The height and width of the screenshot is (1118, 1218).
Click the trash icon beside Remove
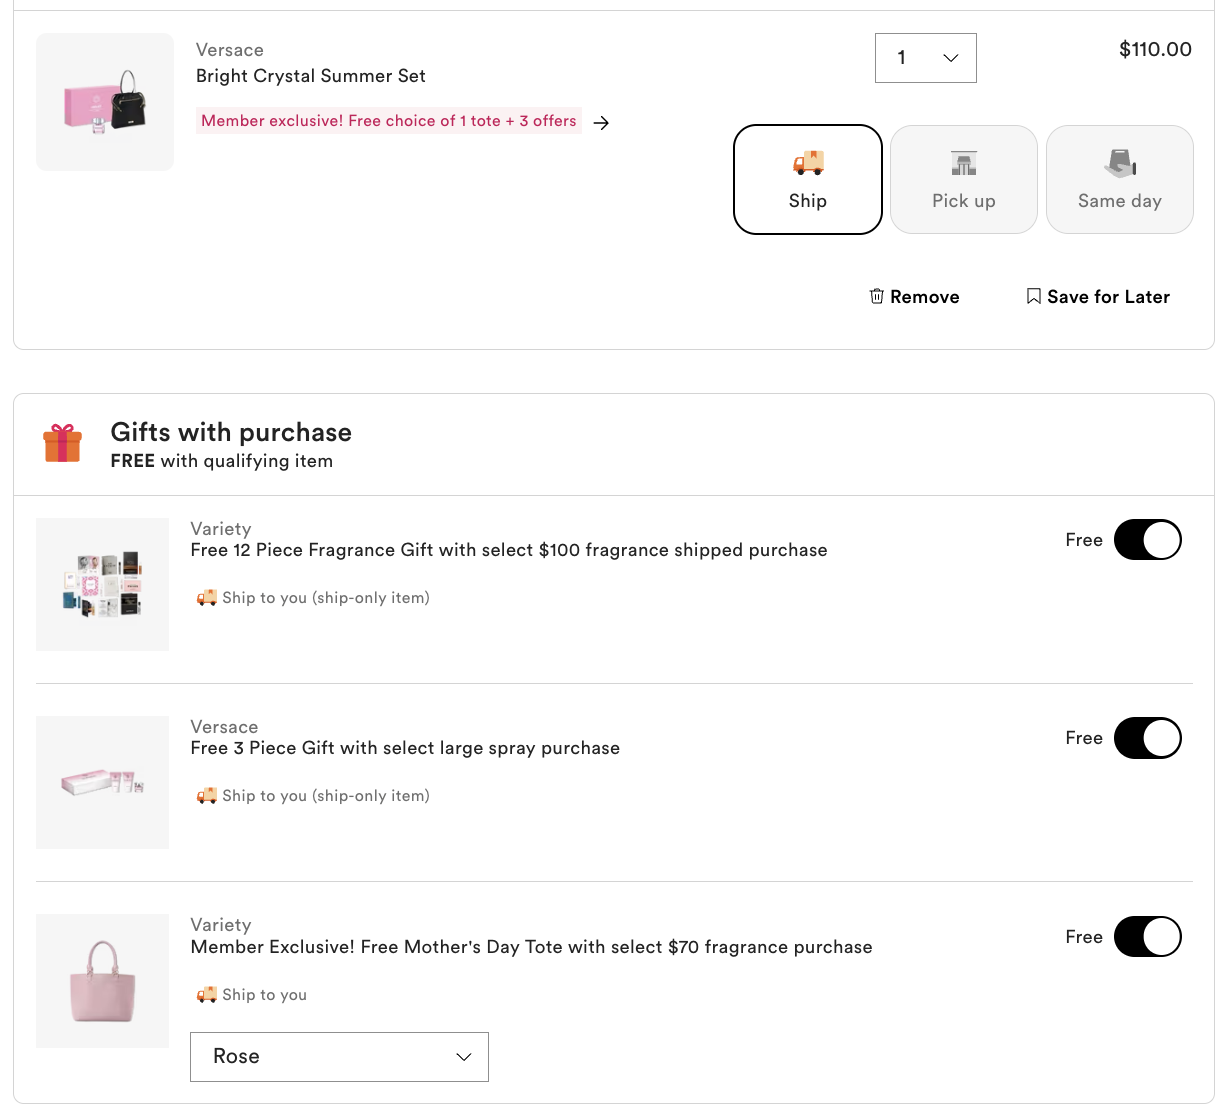tap(877, 296)
